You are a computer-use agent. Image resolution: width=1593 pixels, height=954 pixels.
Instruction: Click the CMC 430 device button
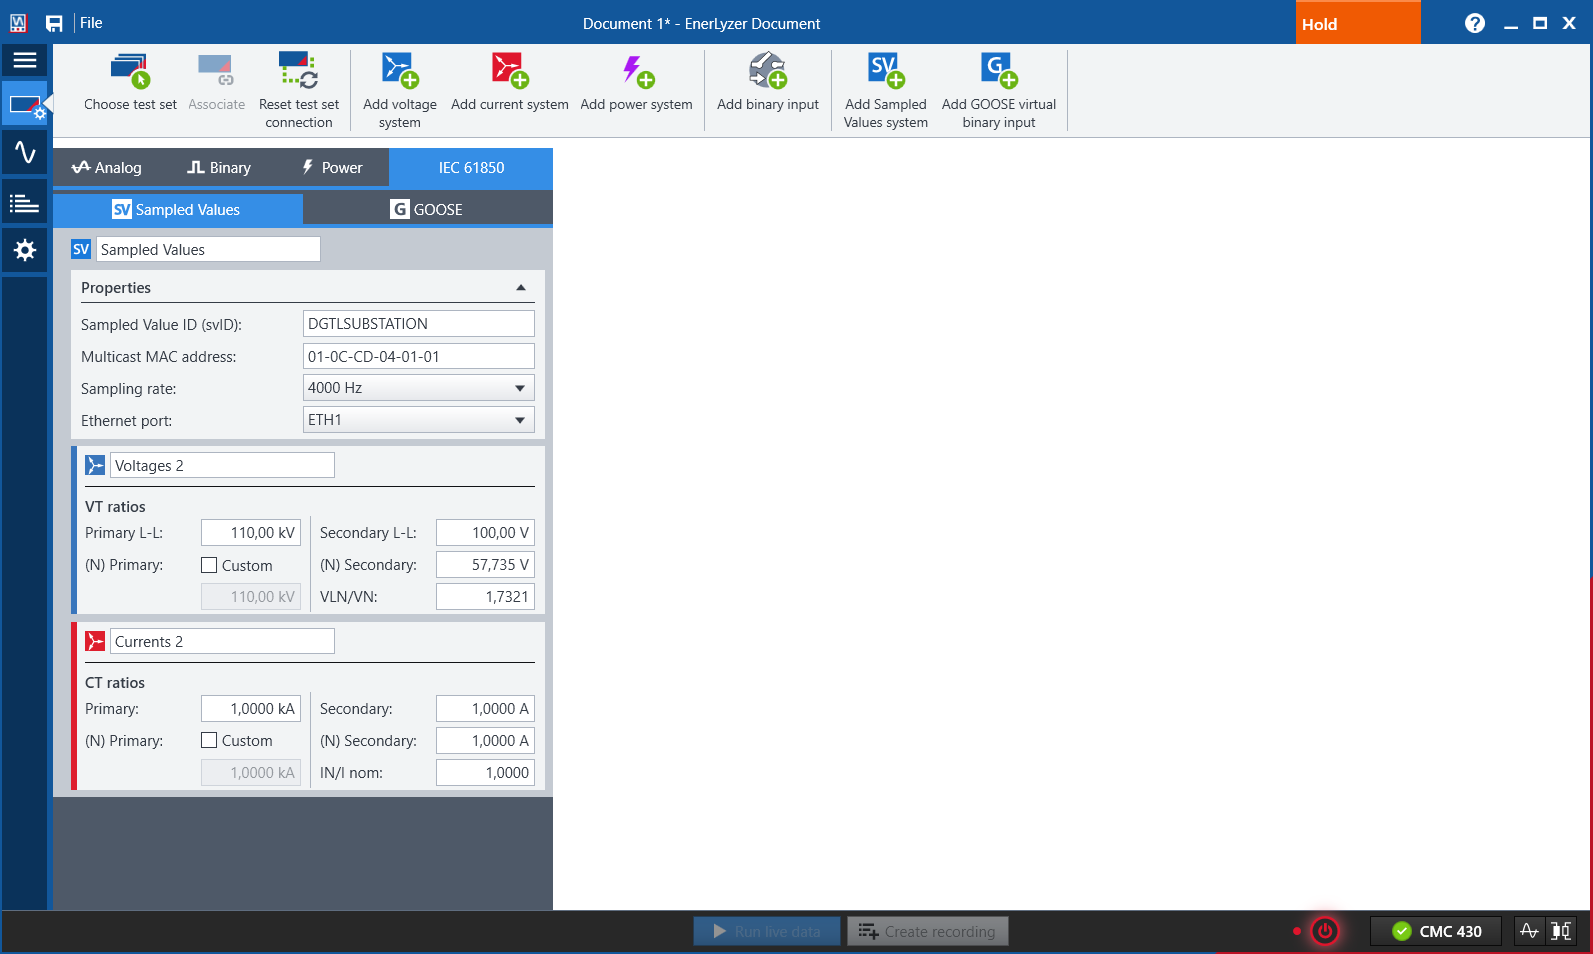coord(1436,932)
